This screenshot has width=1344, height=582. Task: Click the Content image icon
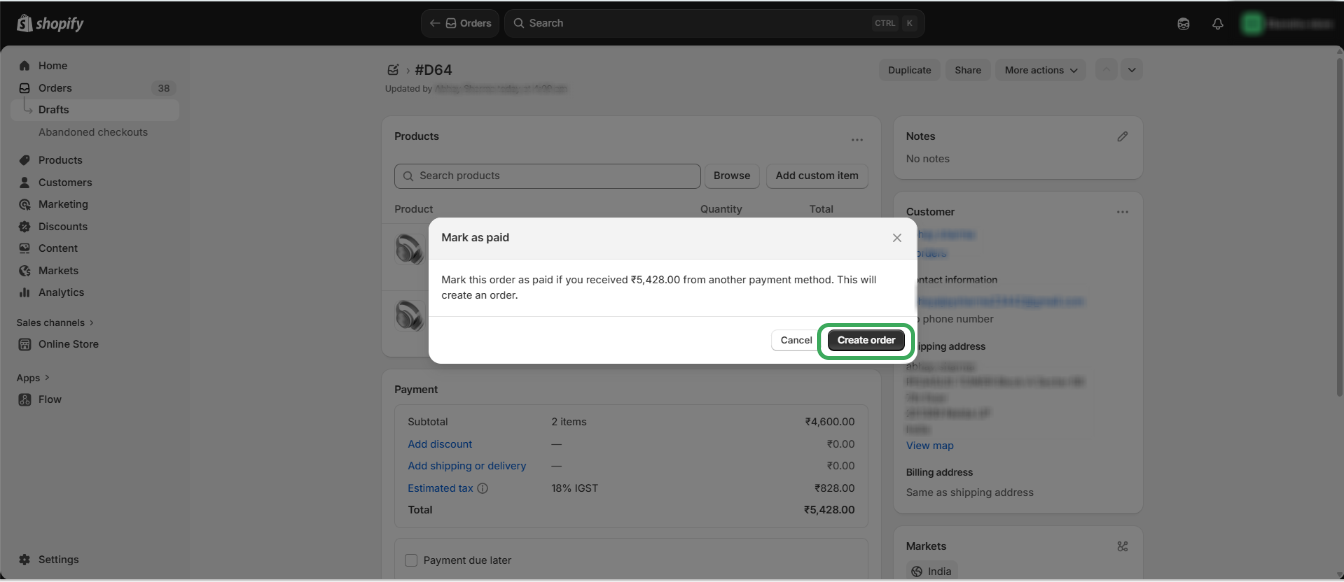(25, 248)
